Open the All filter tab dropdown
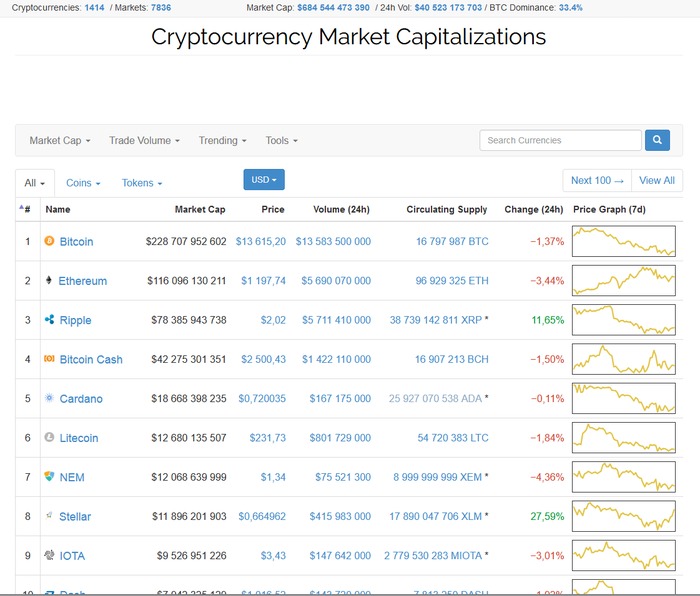700x596 pixels. point(35,183)
